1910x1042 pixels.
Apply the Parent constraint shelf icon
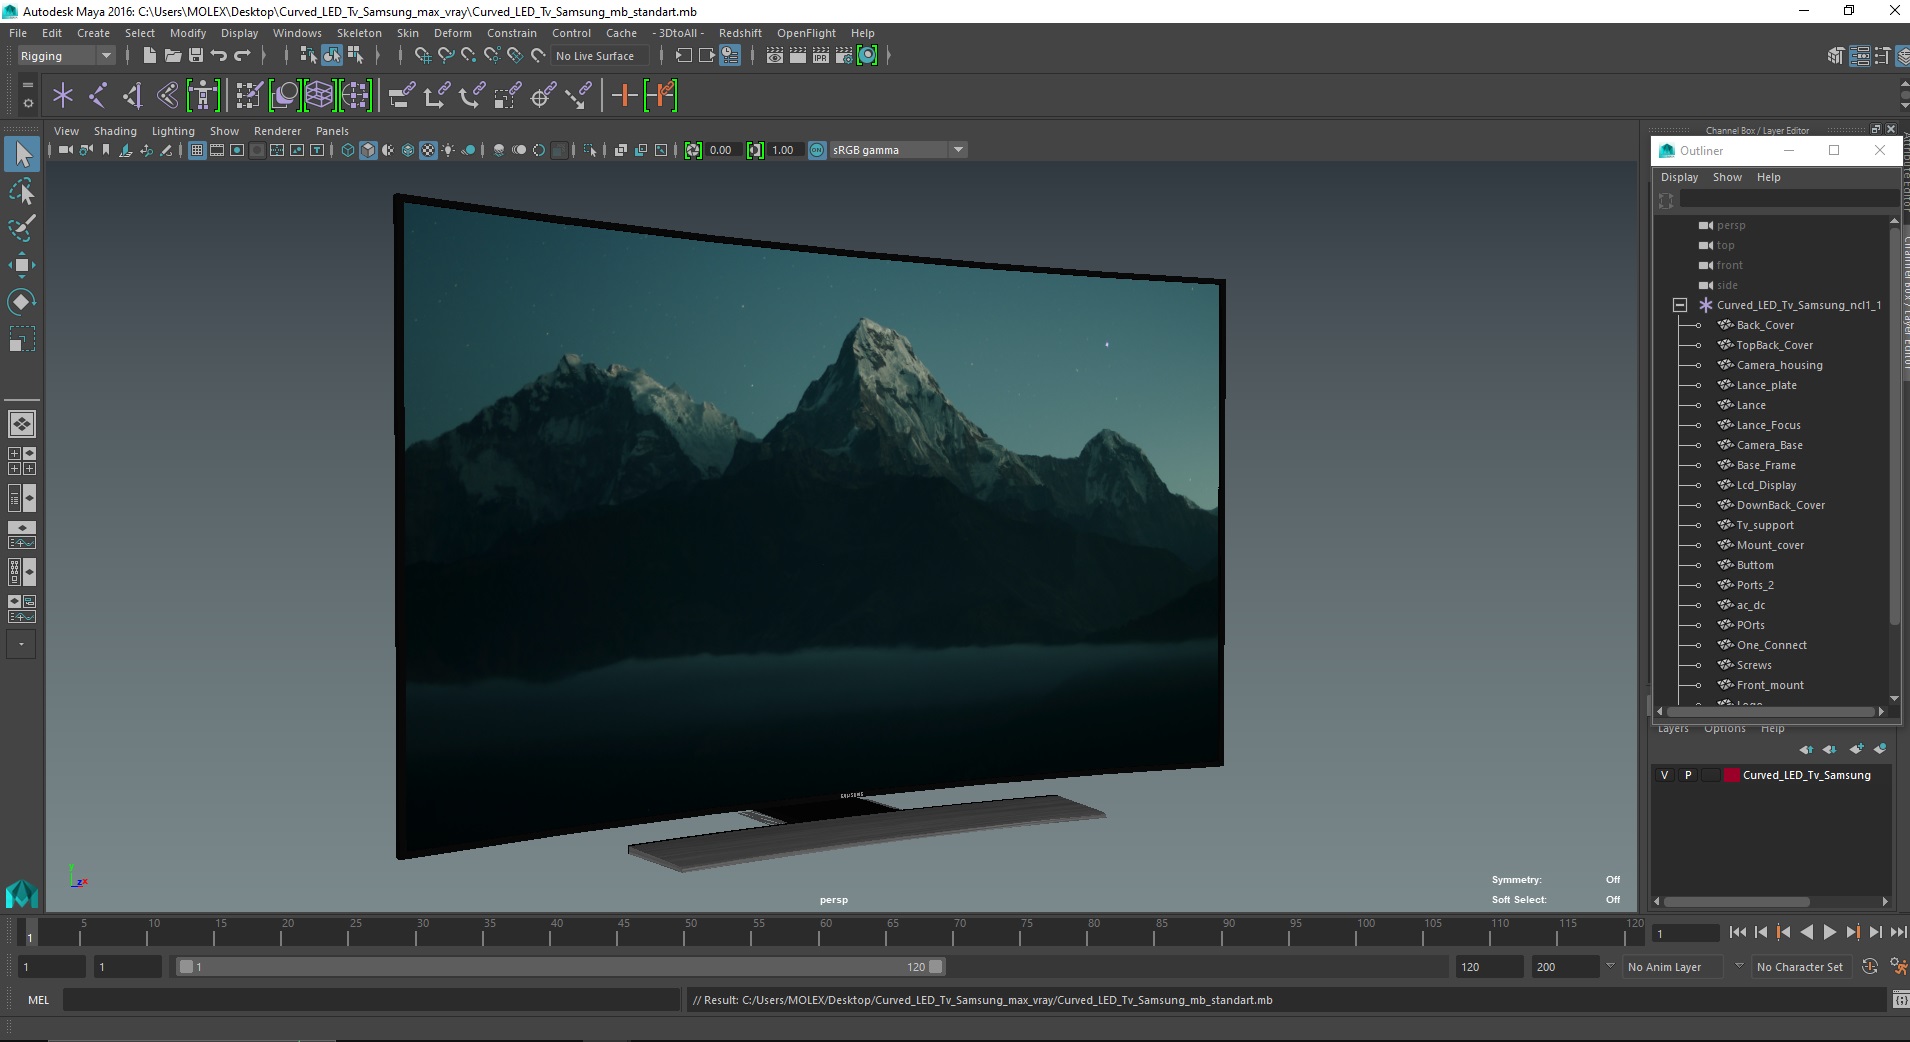(402, 96)
